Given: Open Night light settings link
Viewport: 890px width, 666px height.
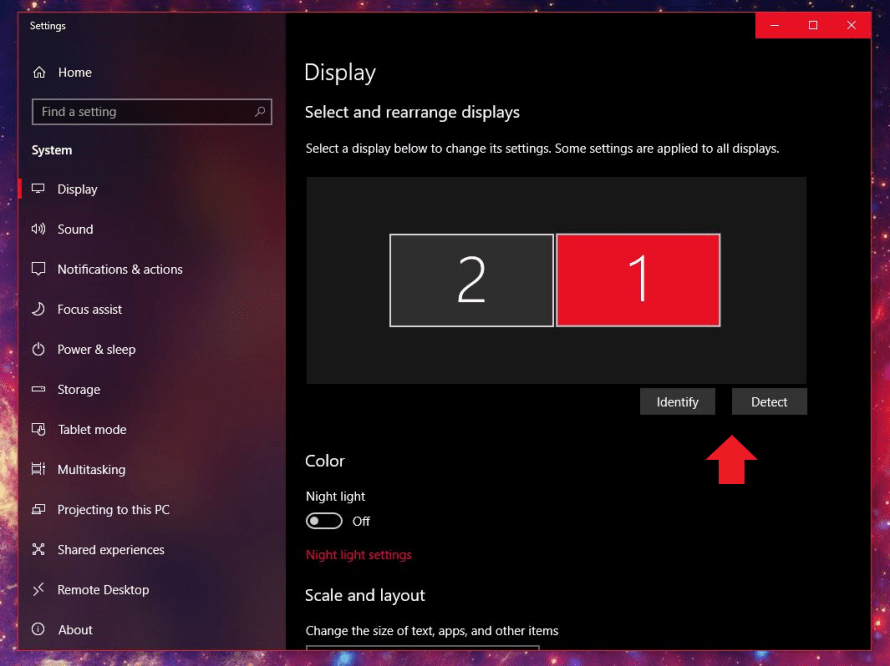Looking at the screenshot, I should pos(358,554).
